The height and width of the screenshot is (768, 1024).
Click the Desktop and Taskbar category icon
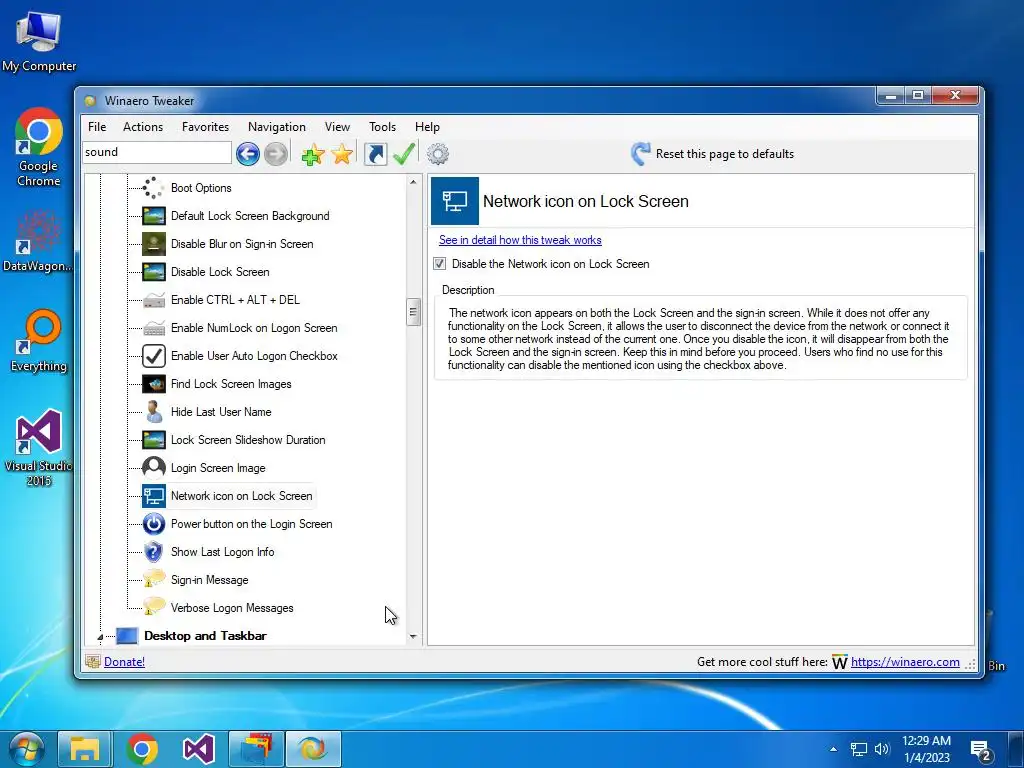click(127, 636)
